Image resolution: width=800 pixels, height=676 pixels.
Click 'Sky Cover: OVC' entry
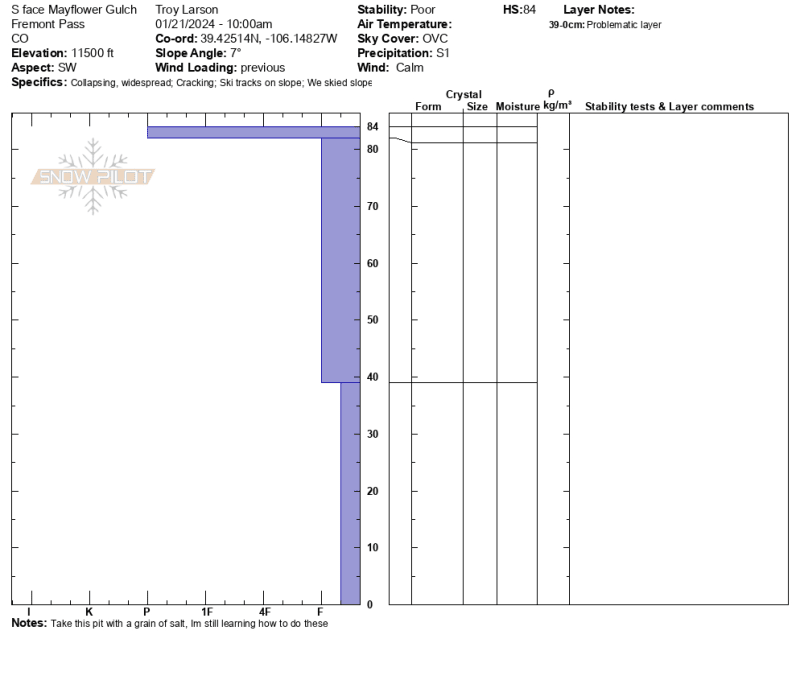(403, 39)
